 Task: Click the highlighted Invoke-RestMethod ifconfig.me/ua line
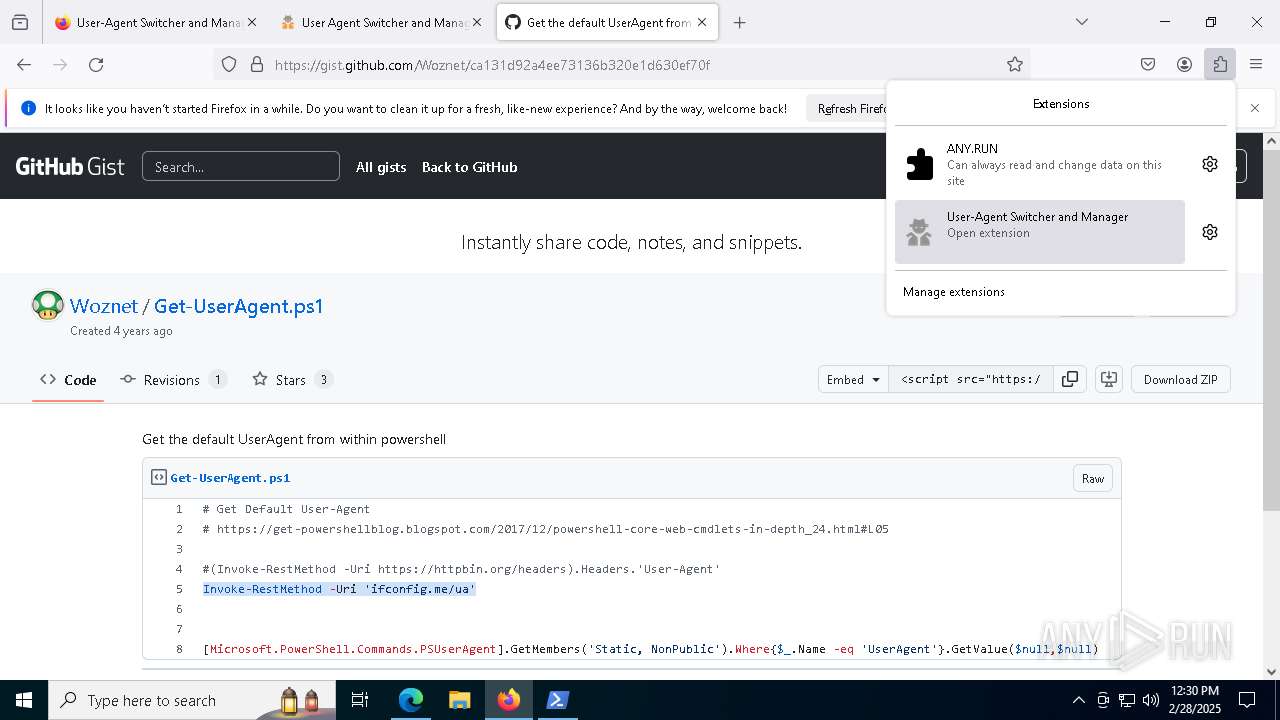coord(339,589)
